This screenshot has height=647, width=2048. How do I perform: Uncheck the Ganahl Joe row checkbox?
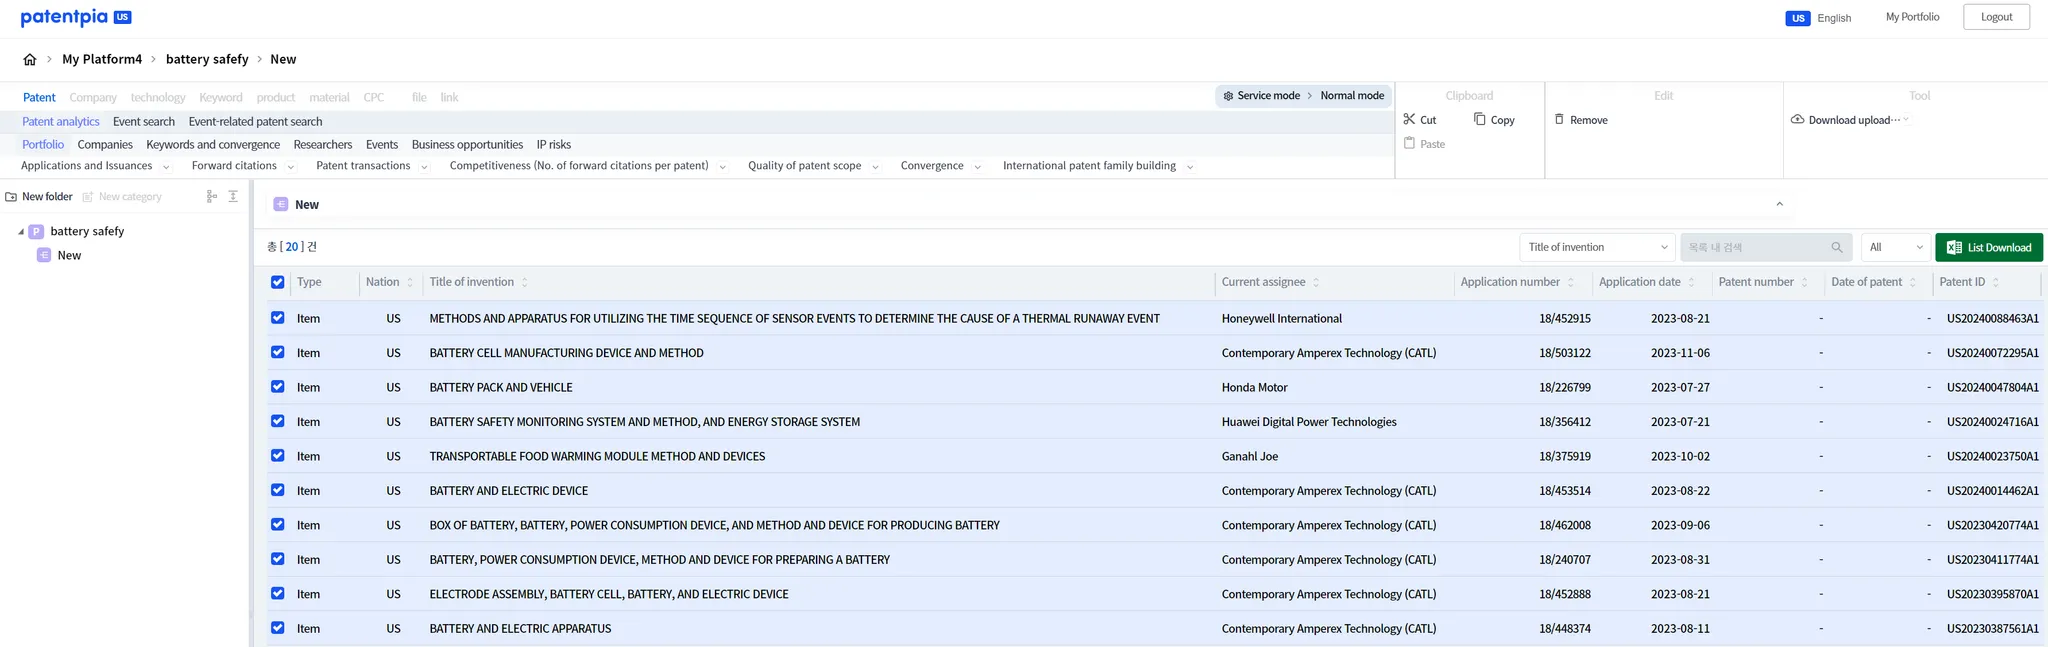[x=277, y=456]
